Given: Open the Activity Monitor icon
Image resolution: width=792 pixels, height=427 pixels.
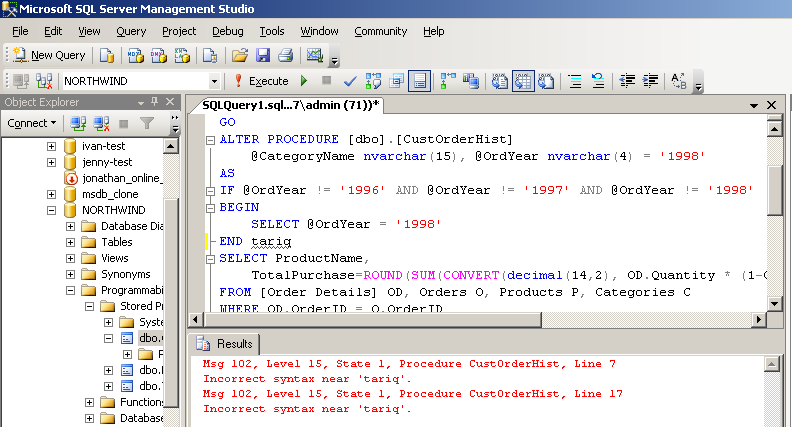Looking at the screenshot, I should point(315,55).
